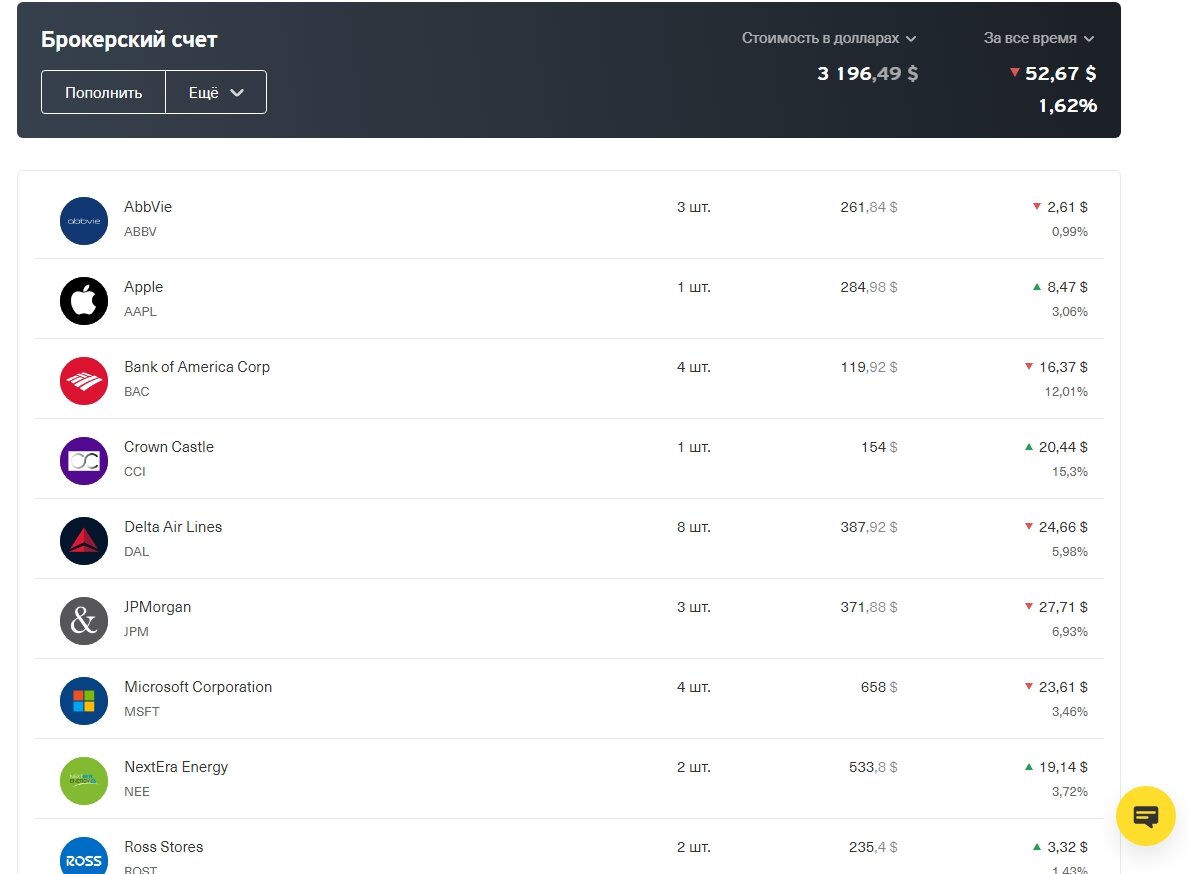
Task: Open the Microsoft Corporation logo icon
Action: [83, 701]
